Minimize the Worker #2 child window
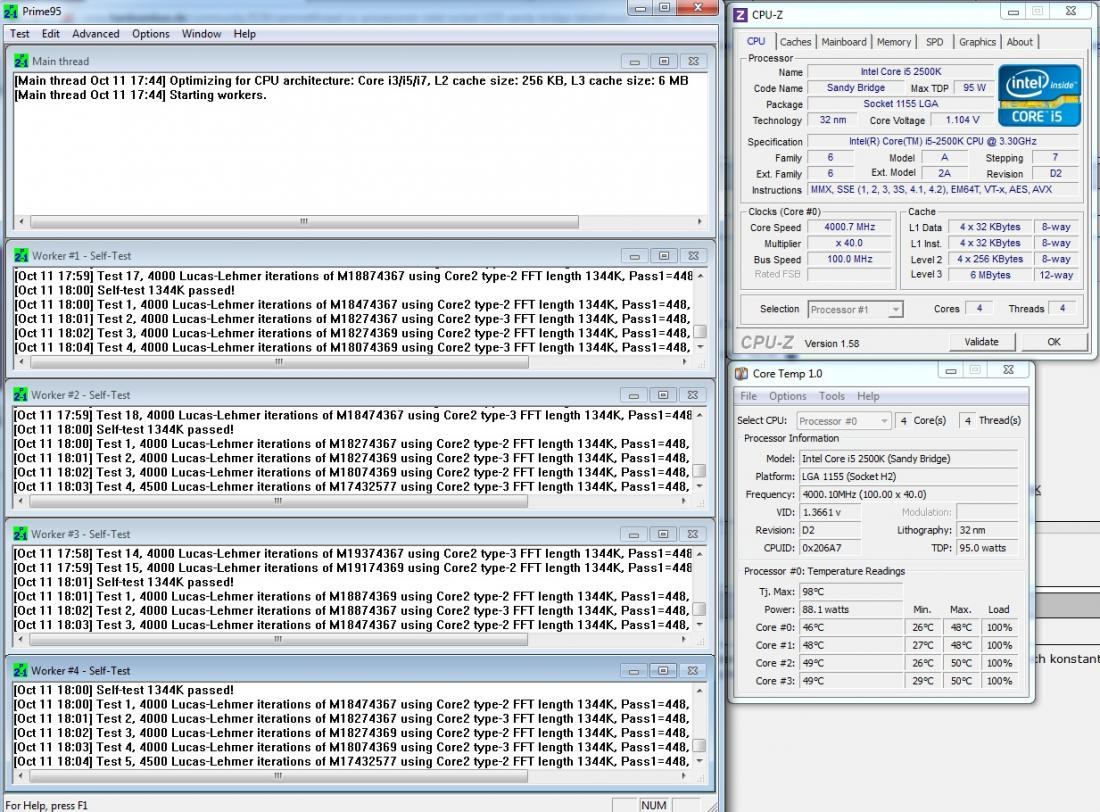The height and width of the screenshot is (812, 1100). [x=633, y=395]
